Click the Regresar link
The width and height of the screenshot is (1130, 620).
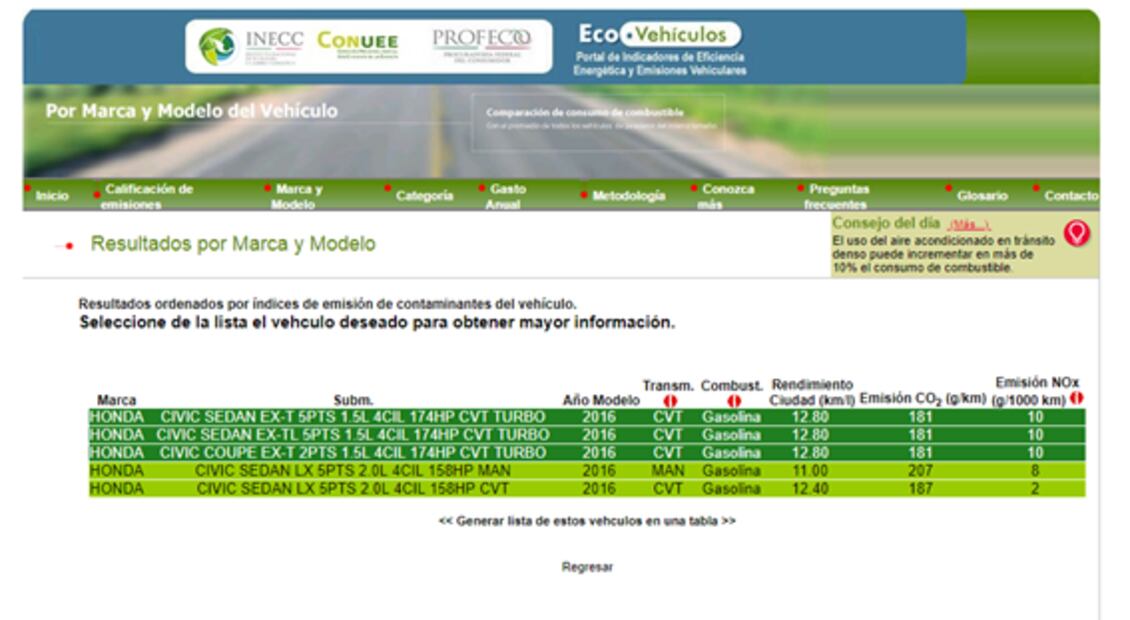587,567
